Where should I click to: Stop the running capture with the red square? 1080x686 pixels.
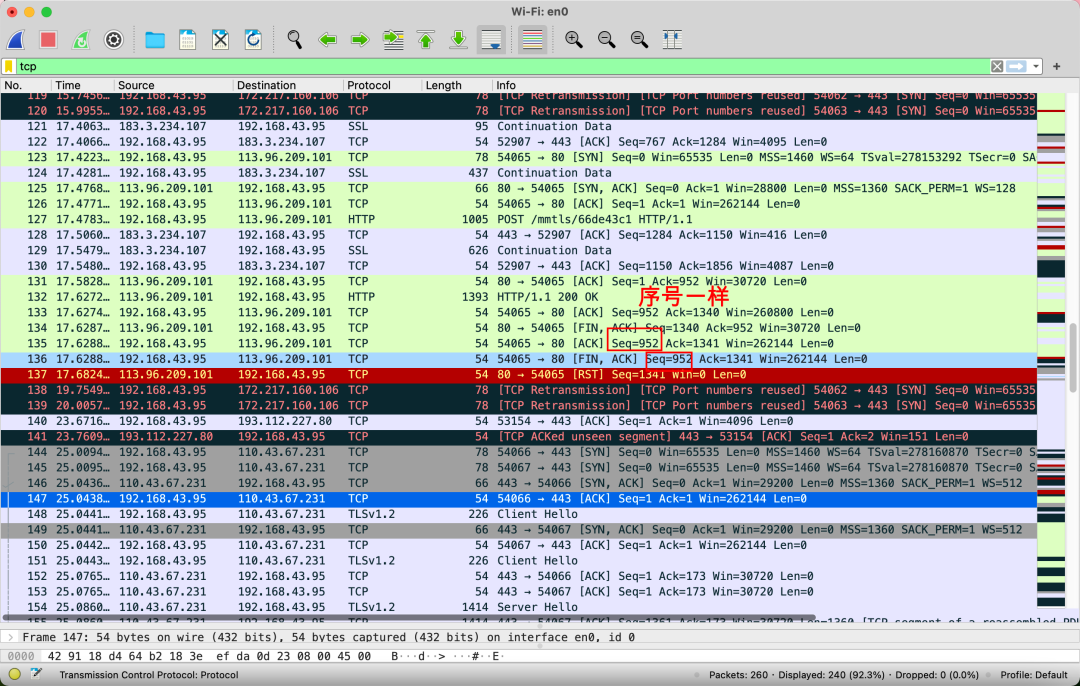48,40
